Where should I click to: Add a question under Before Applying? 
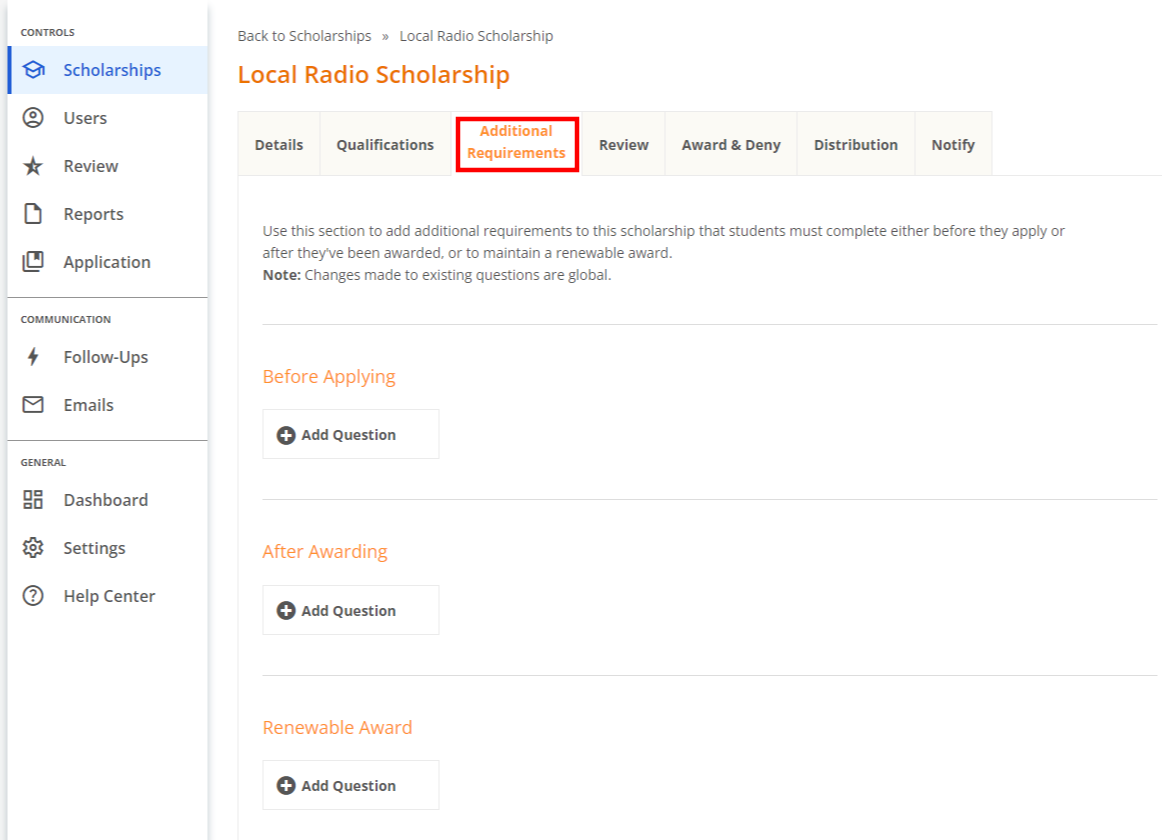coord(350,434)
